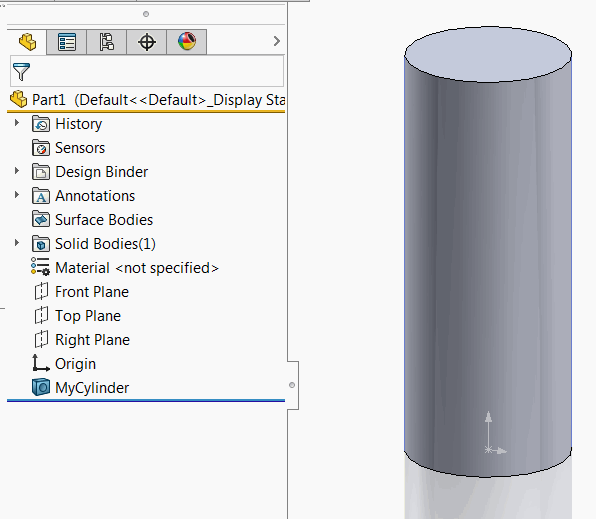Show more tabs with right chevron
This screenshot has height=519, width=596.
click(277, 41)
